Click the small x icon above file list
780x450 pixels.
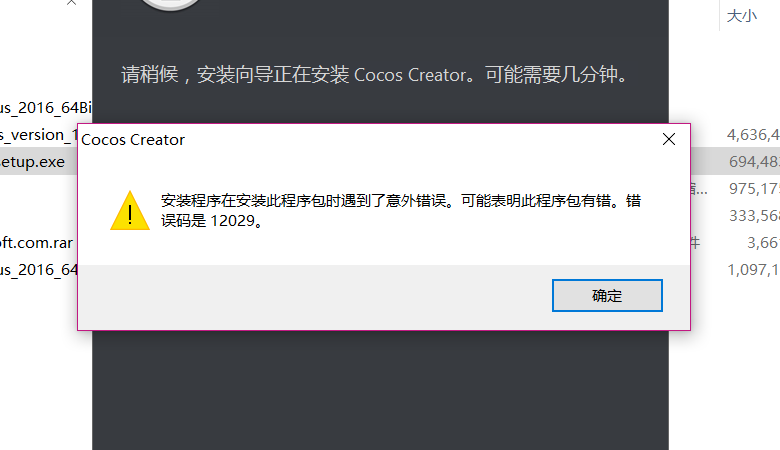click(x=71, y=2)
